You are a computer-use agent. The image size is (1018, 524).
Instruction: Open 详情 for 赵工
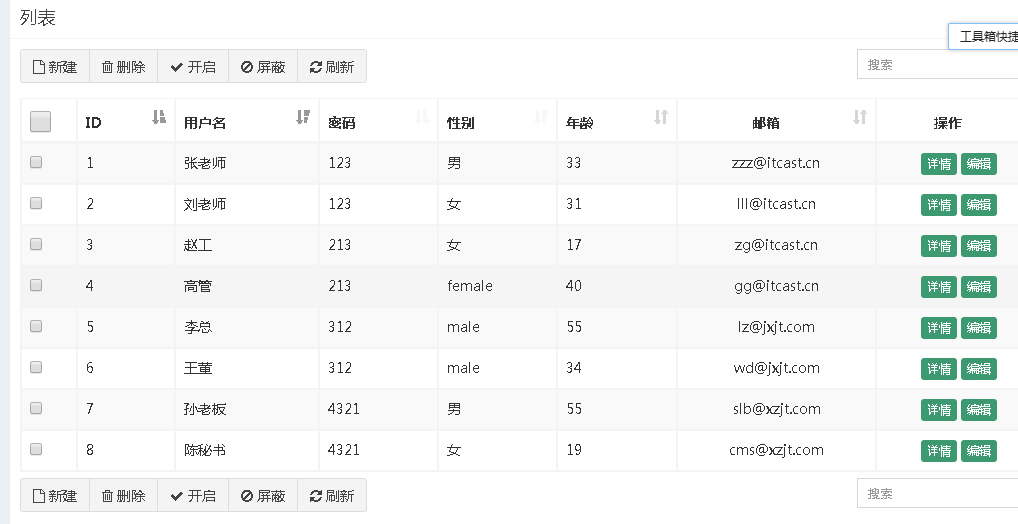[939, 245]
